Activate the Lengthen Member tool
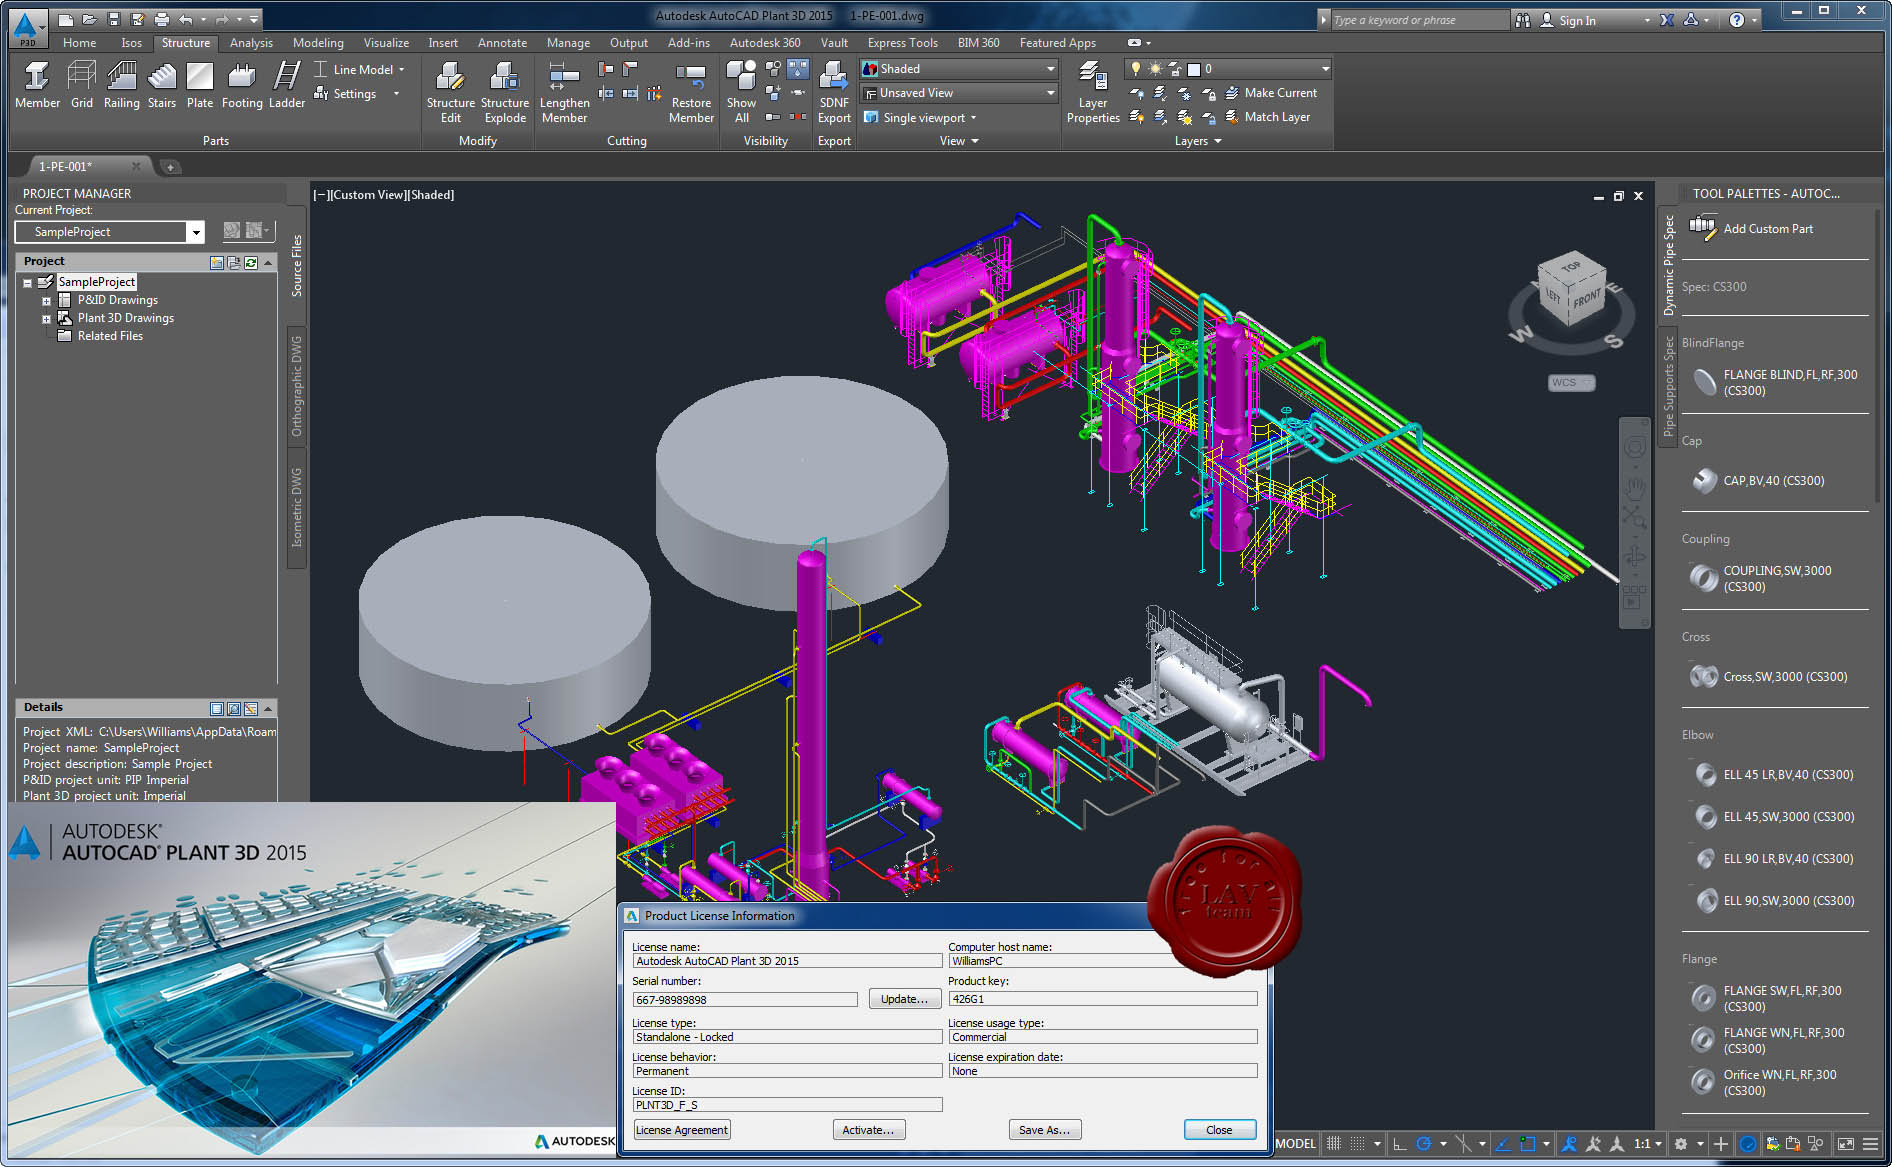The image size is (1892, 1167). tap(564, 92)
